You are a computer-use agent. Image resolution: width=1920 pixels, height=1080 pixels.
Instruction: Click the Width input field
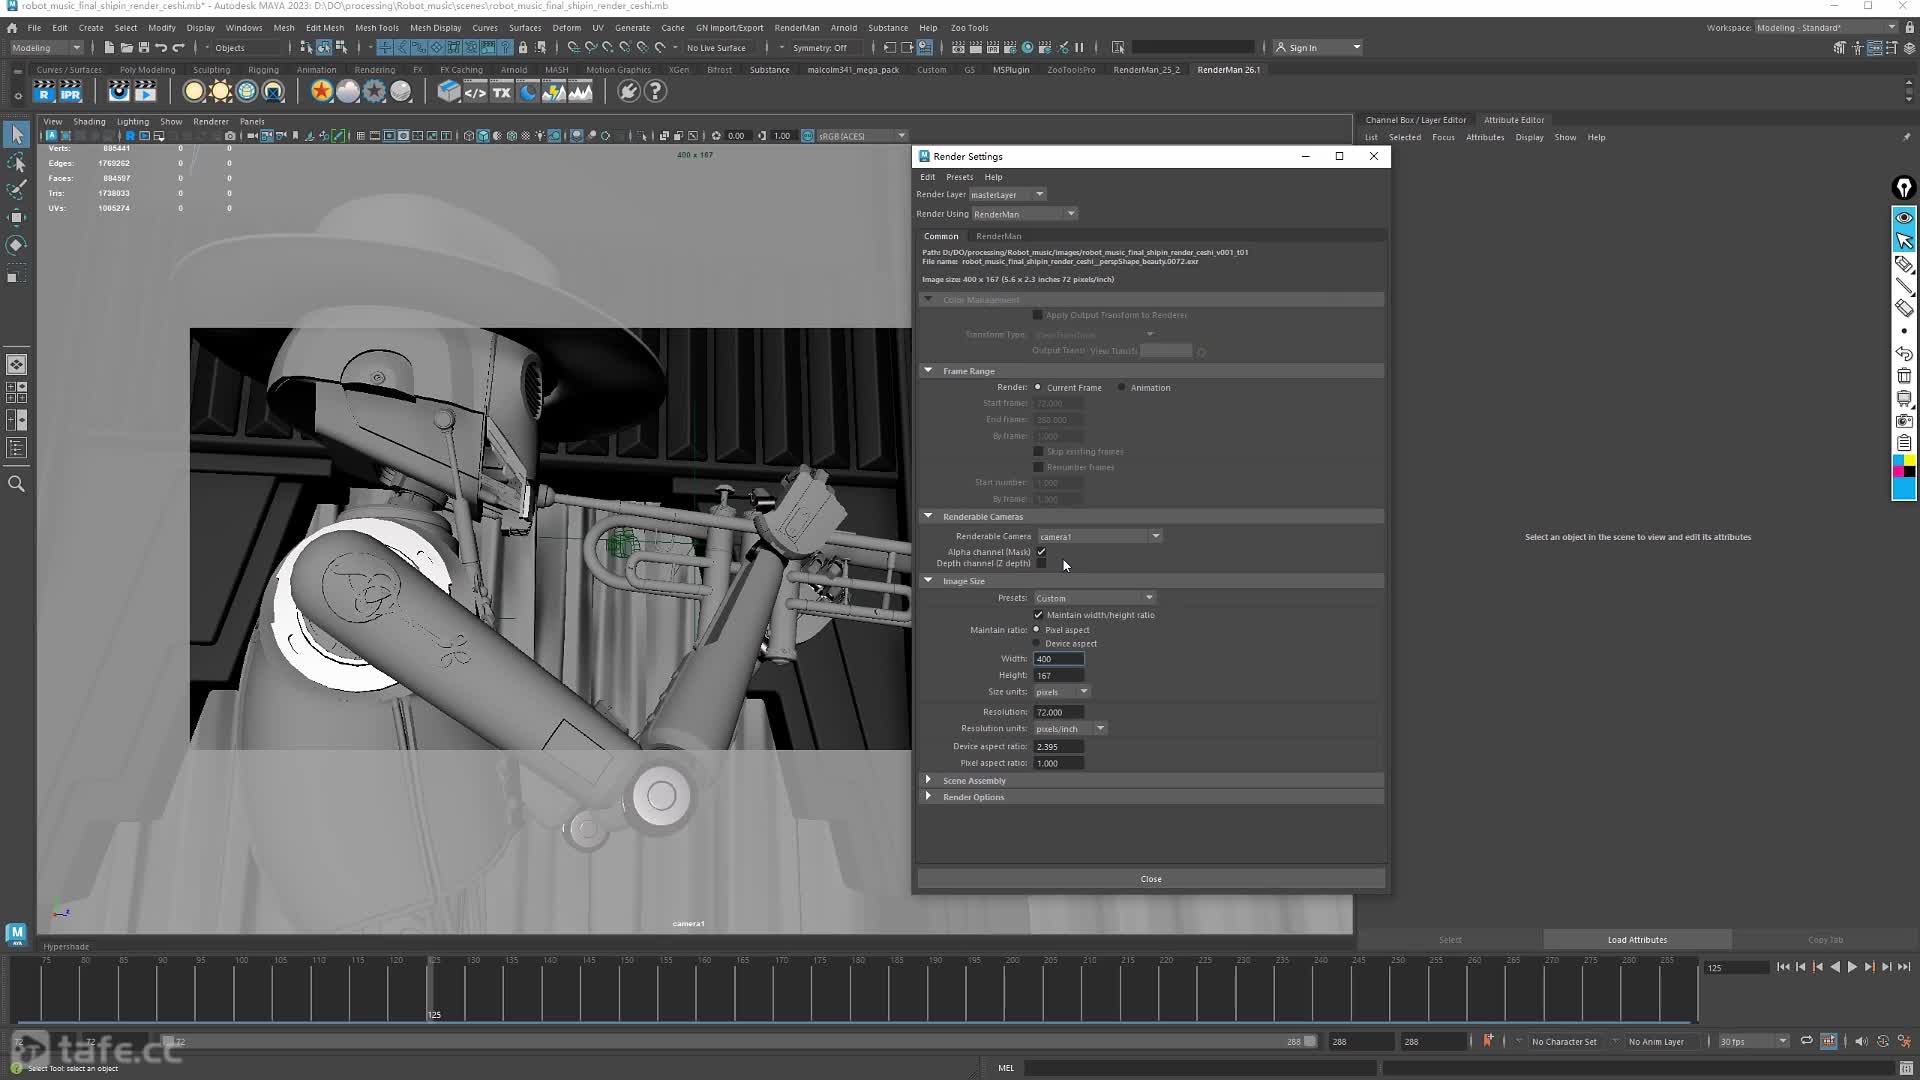(1058, 659)
